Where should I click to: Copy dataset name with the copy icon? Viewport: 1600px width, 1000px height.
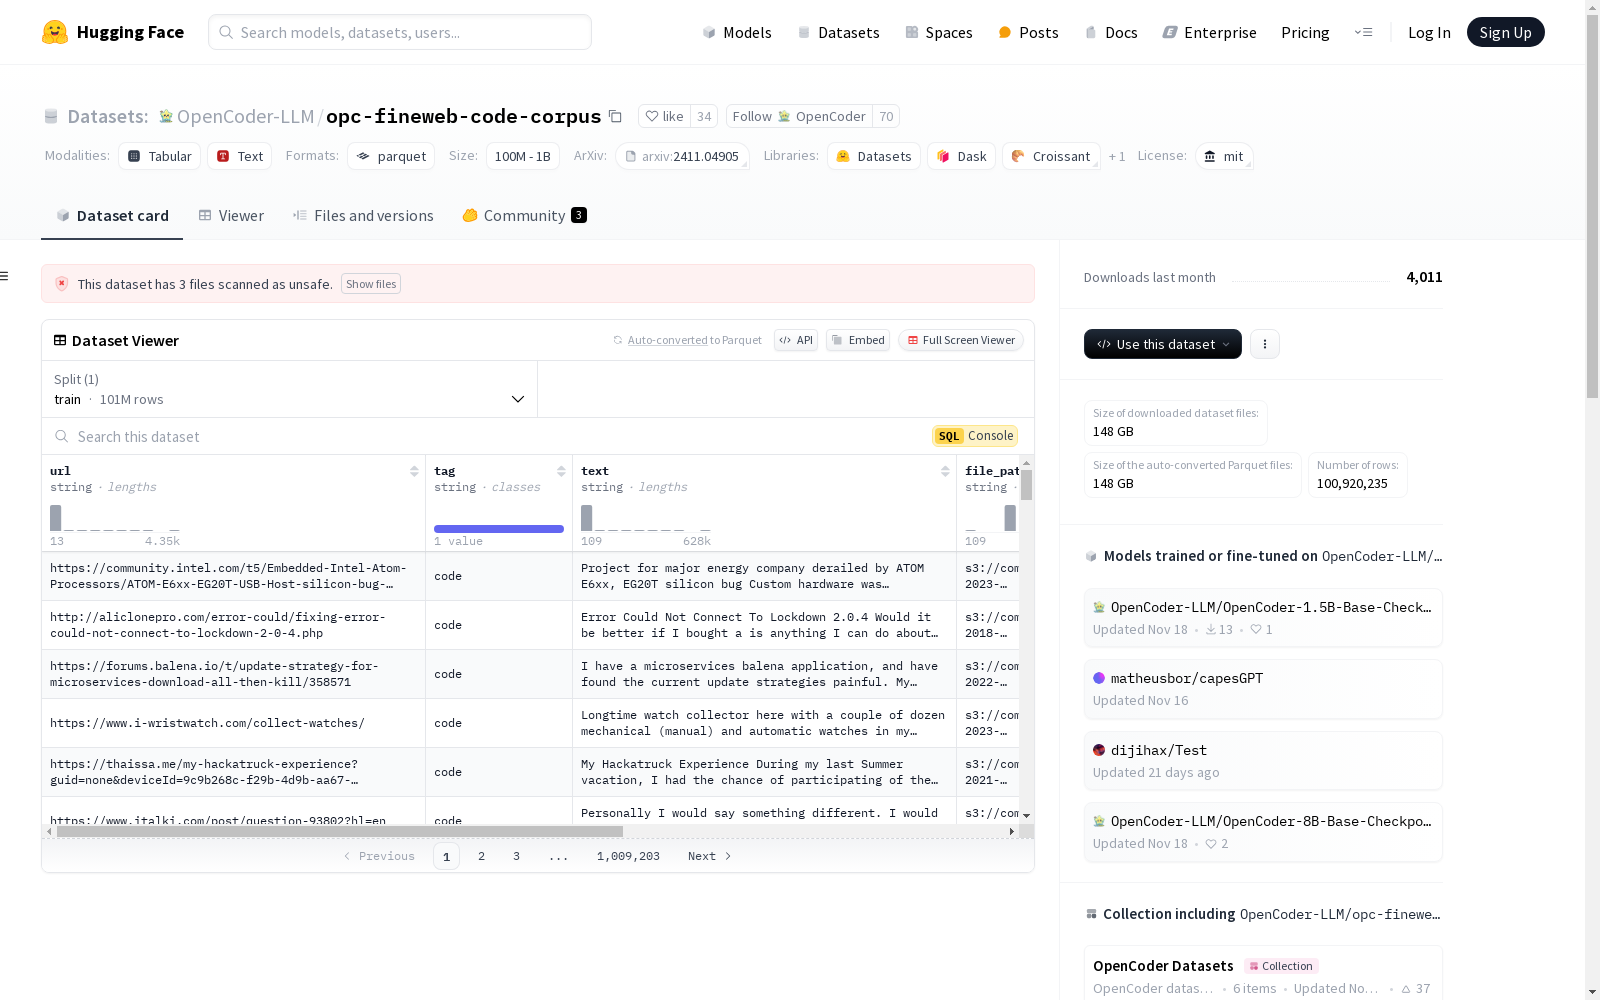pyautogui.click(x=615, y=116)
